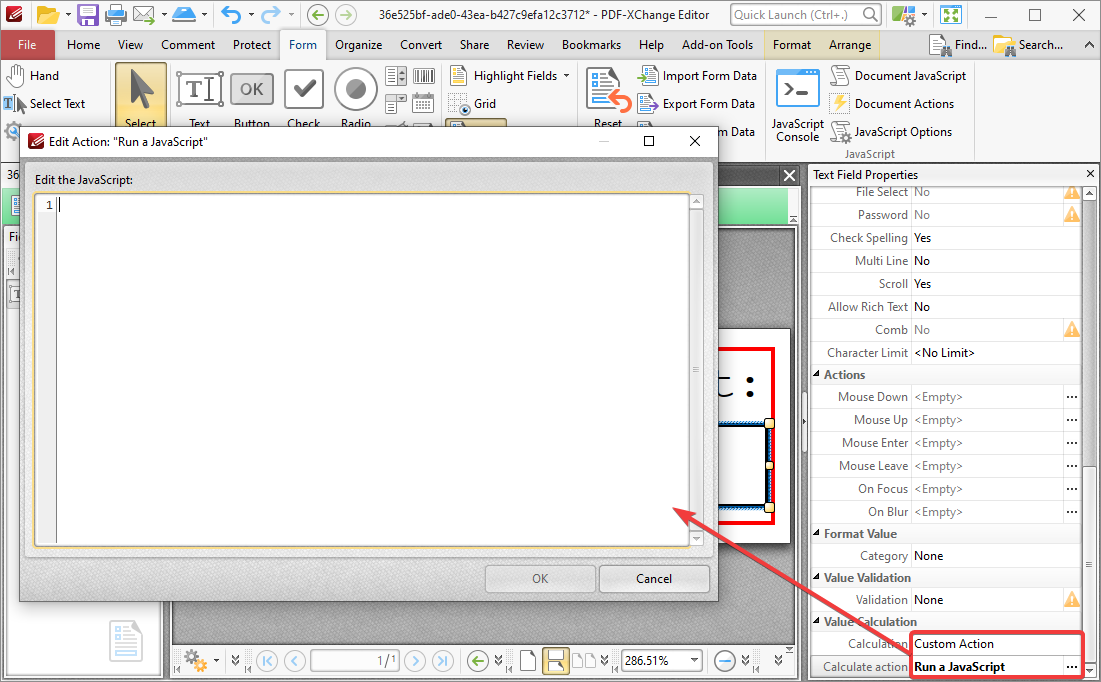1101x682 pixels.
Task: Click in the JavaScript code editor area
Action: tap(372, 369)
